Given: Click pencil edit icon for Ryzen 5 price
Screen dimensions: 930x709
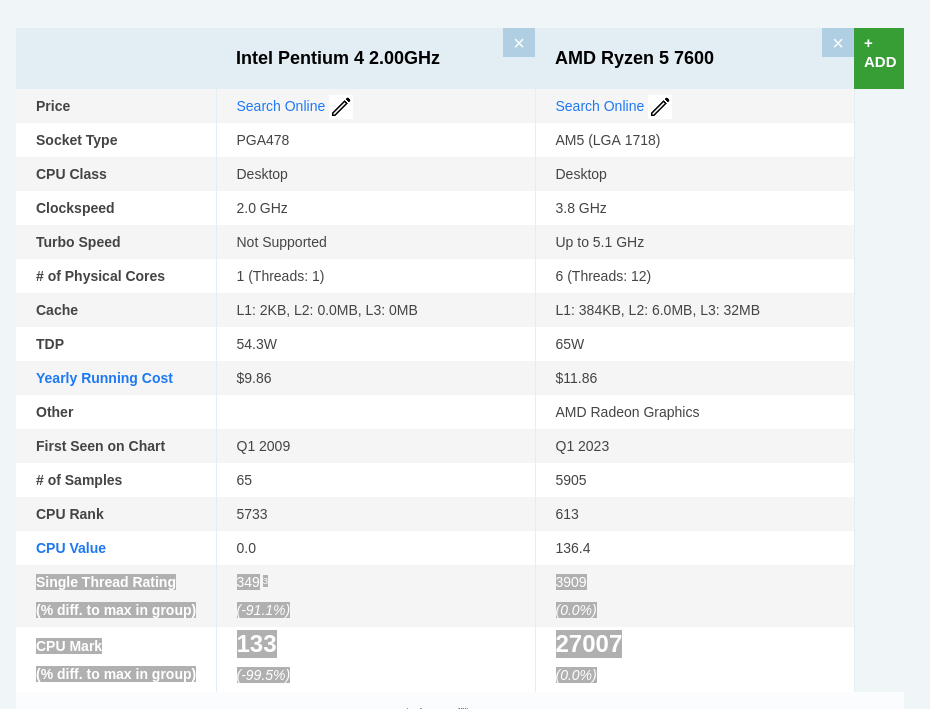Looking at the screenshot, I should point(660,107).
